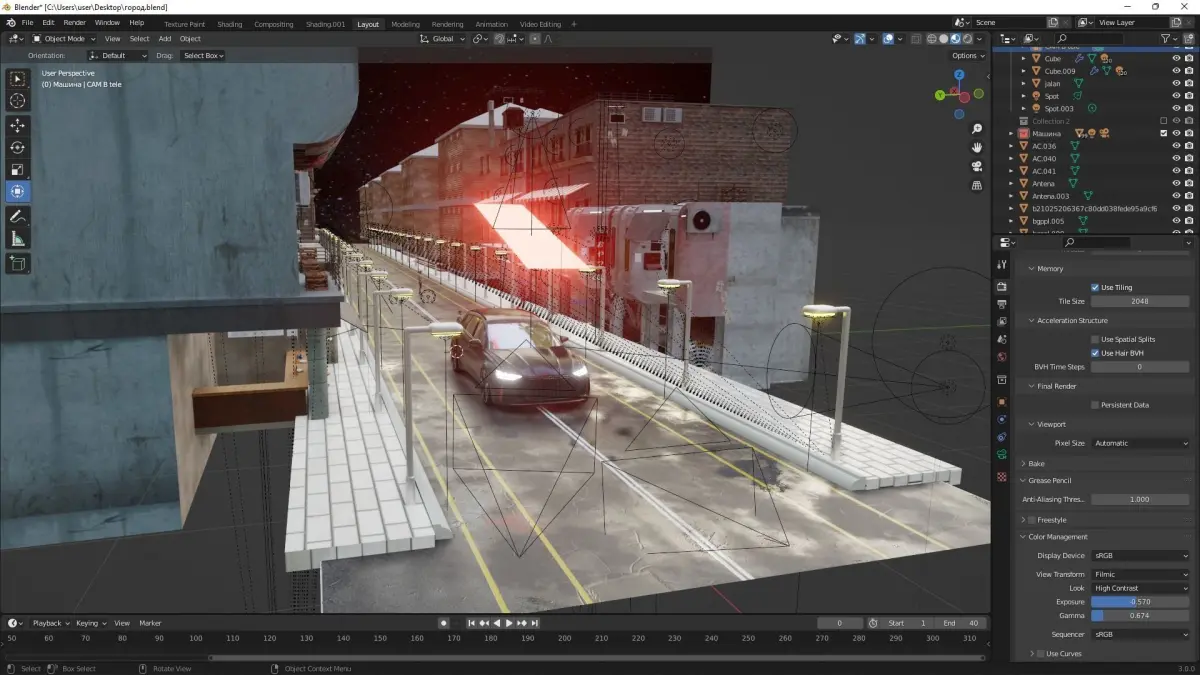
Task: Open the File menu
Action: pyautogui.click(x=27, y=23)
